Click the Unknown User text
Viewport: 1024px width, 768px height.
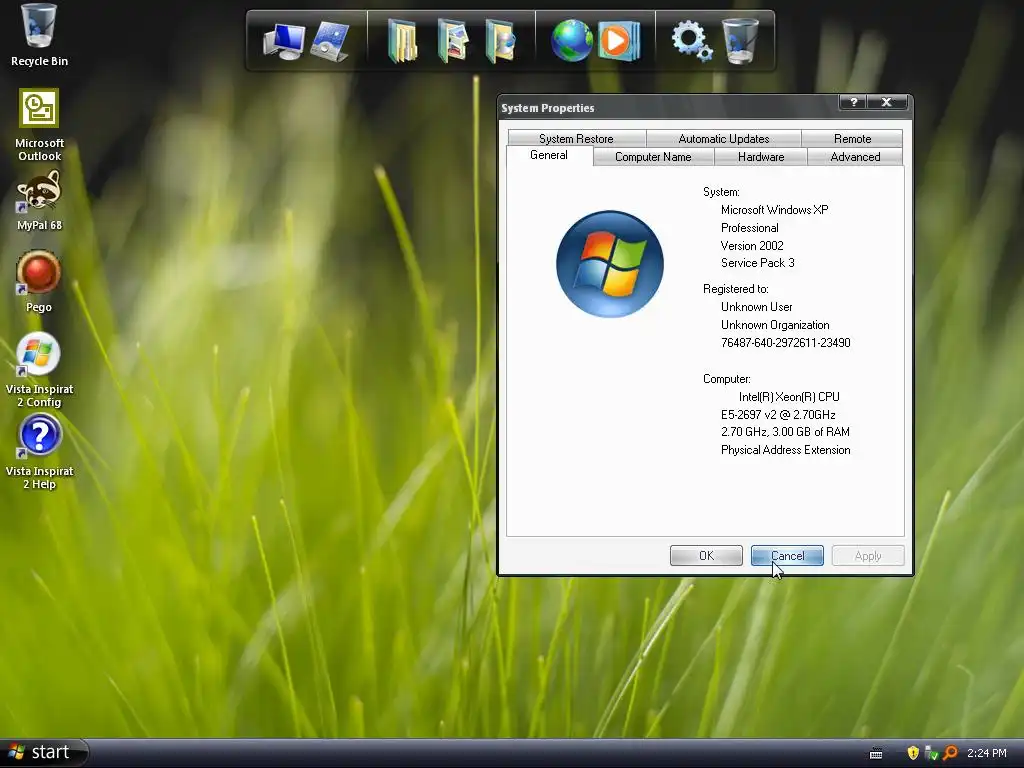(x=756, y=307)
